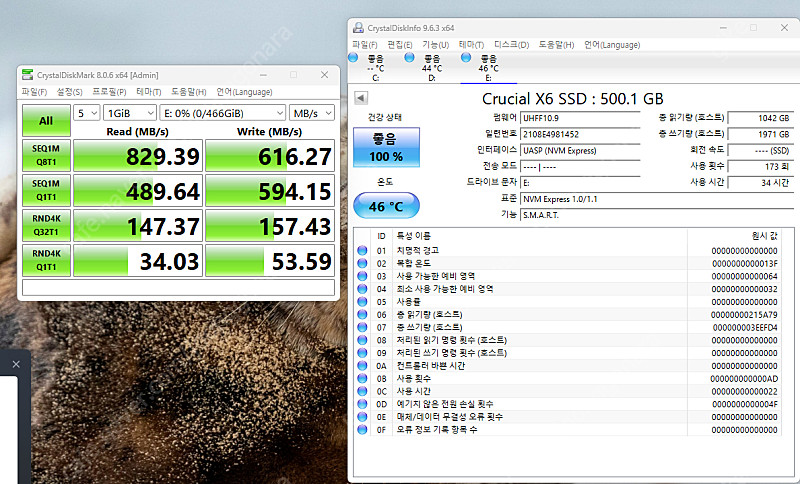Viewport: 800px width, 484px height.
Task: Click raw value 0000000215A79
Action: pyautogui.click(x=744, y=314)
